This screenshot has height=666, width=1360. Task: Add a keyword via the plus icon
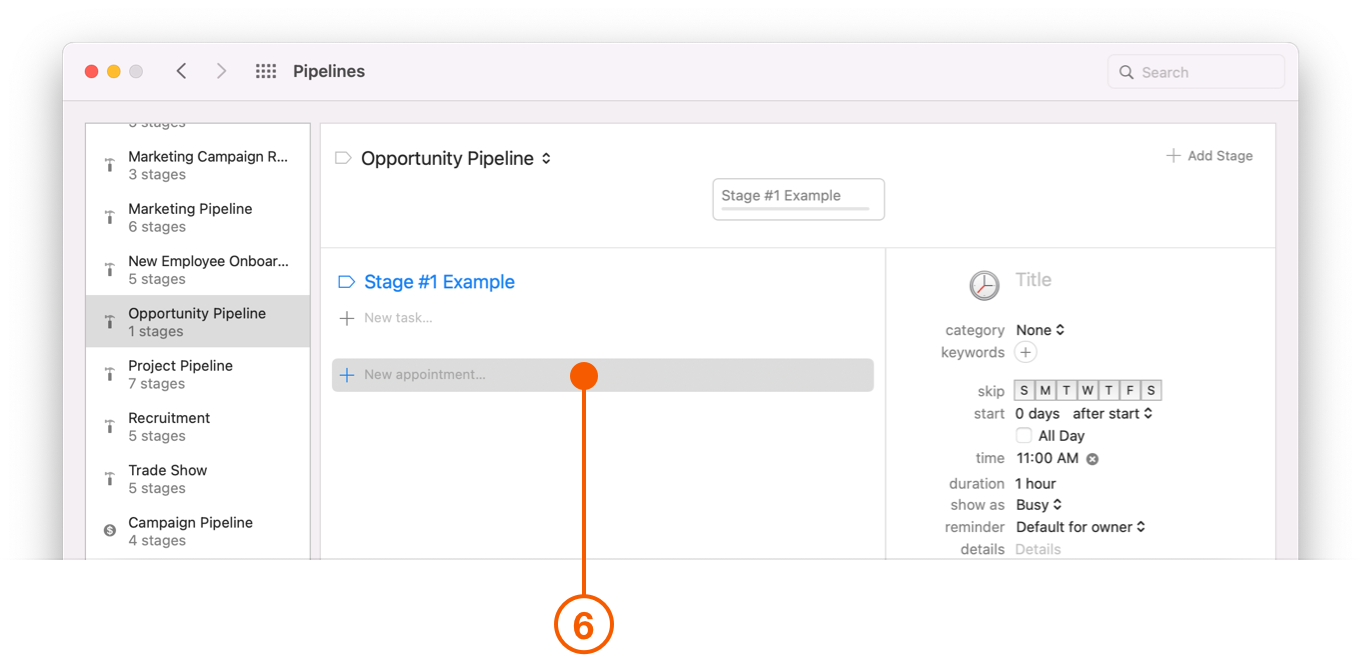pos(1026,352)
